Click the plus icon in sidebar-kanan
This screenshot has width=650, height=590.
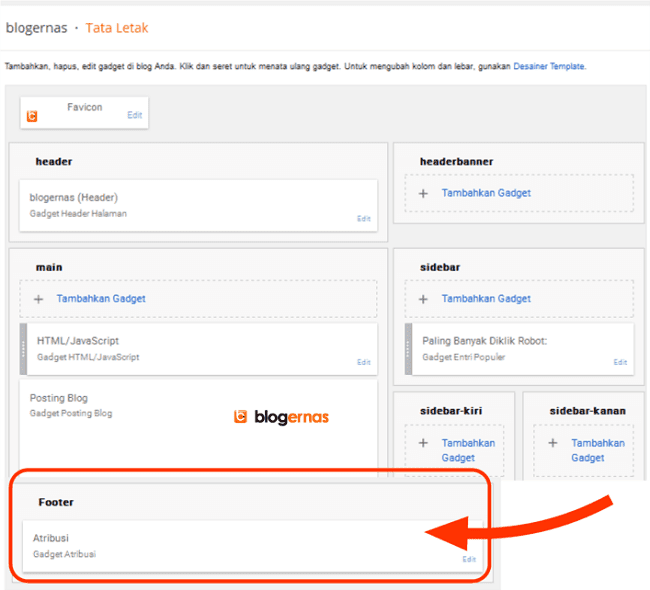click(x=552, y=443)
